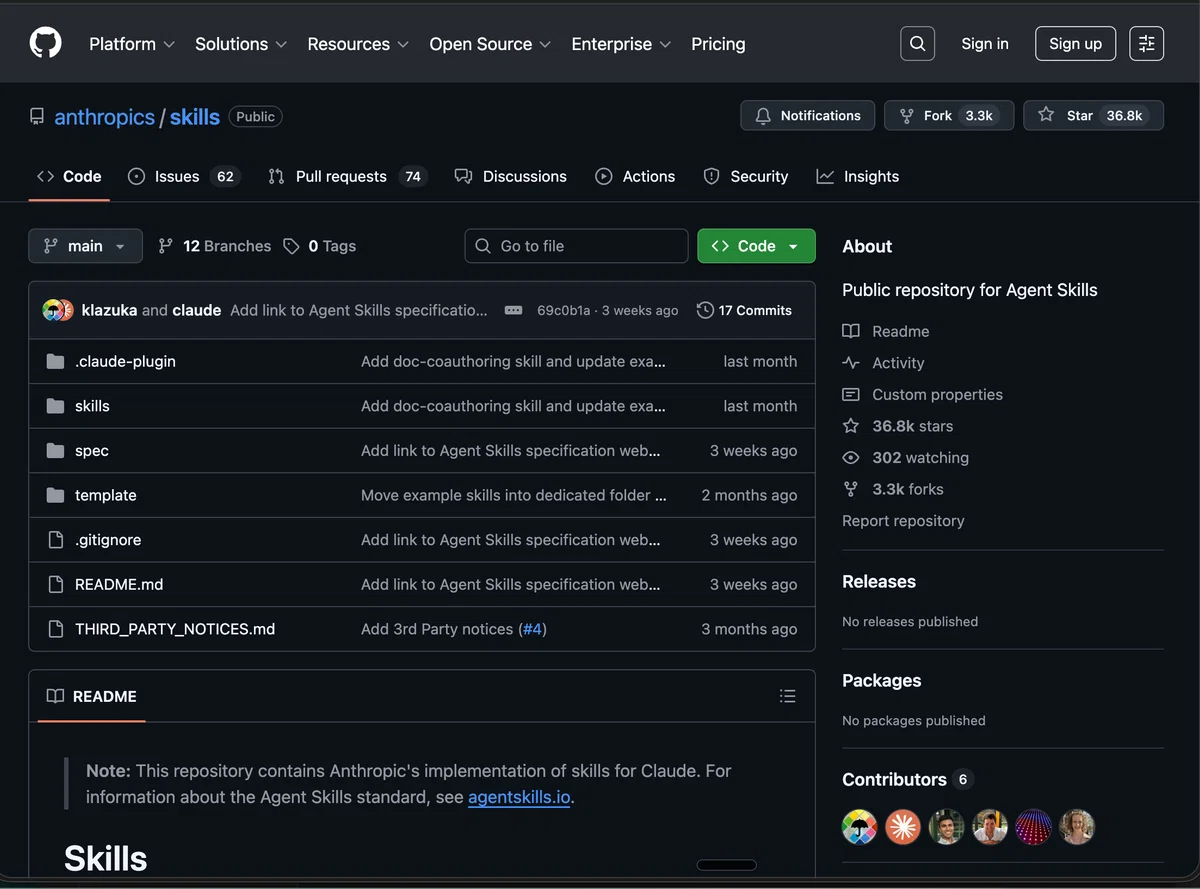The height and width of the screenshot is (889, 1200).
Task: Open Platform dropdown menu
Action: tap(132, 44)
